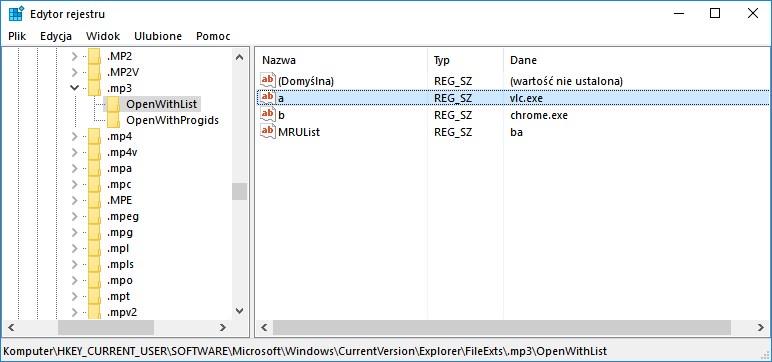
Task: Open the Ulubione menu
Action: (158, 36)
